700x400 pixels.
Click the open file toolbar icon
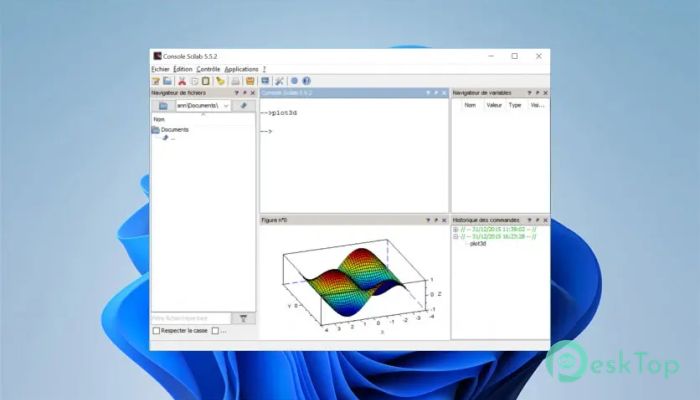(167, 81)
